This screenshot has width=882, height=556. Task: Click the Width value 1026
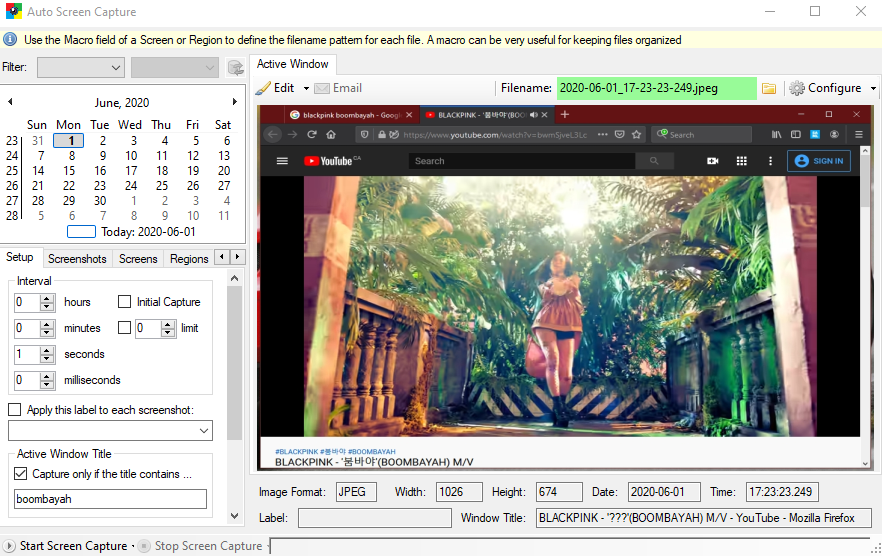(459, 492)
